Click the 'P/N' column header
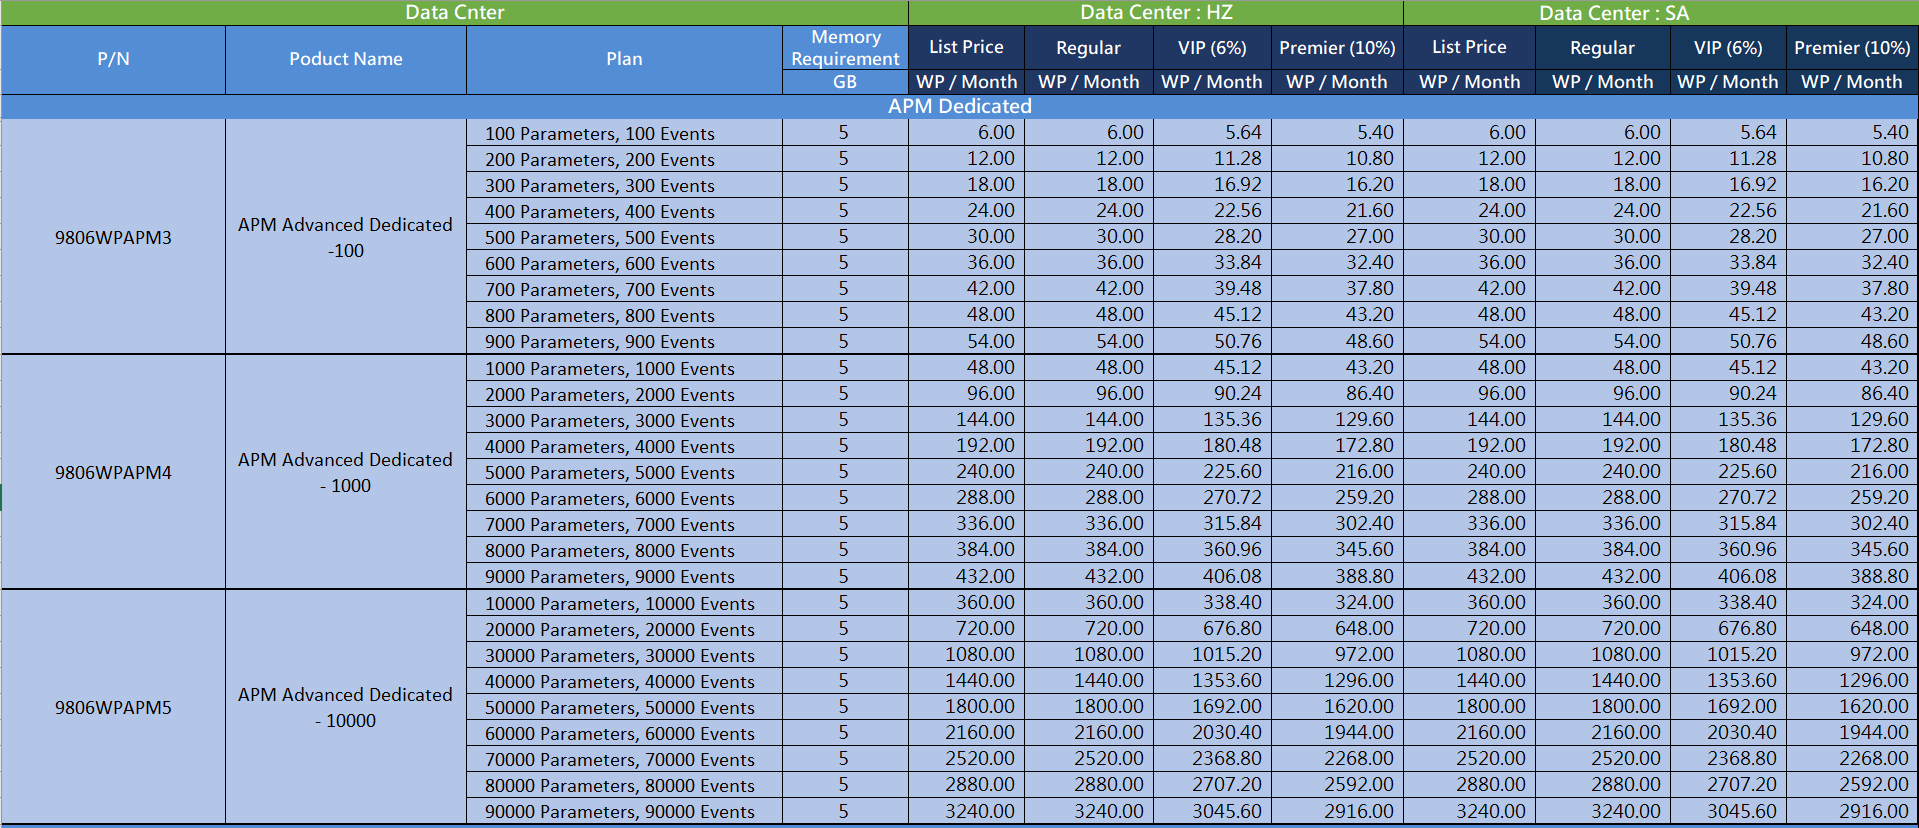This screenshot has height=828, width=1919. click(x=113, y=59)
